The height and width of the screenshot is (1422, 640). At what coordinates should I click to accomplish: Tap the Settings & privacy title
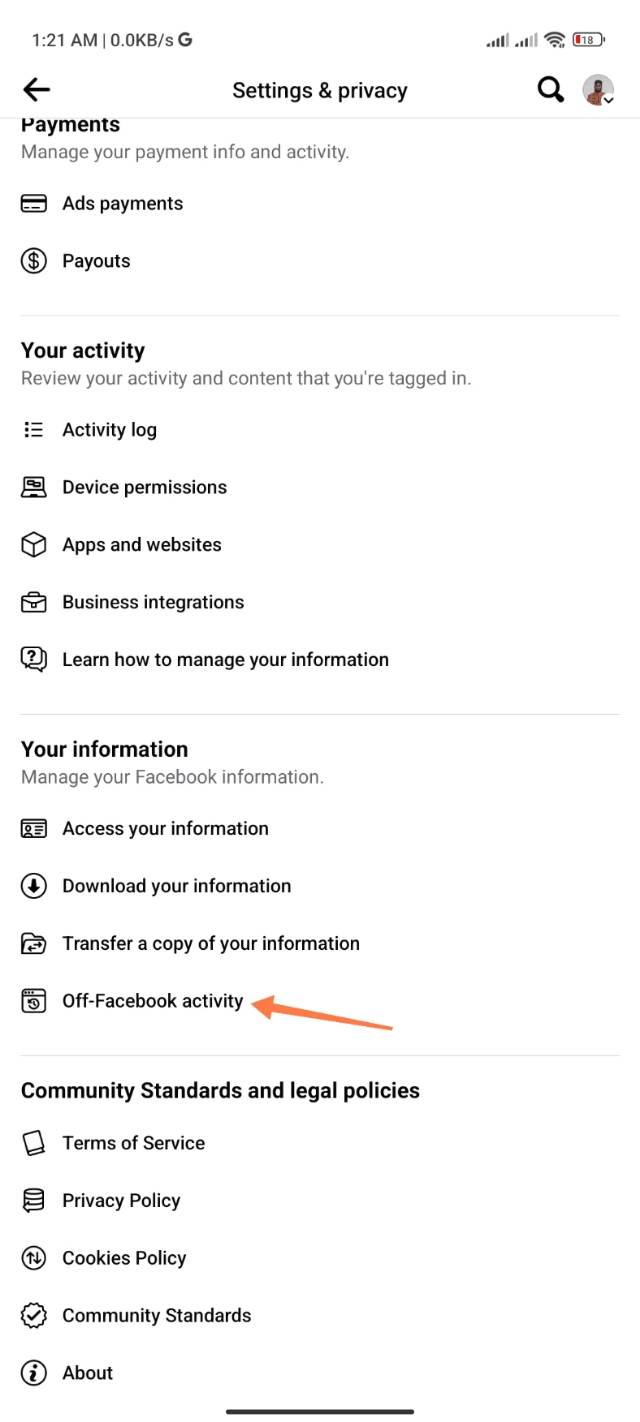tap(320, 90)
